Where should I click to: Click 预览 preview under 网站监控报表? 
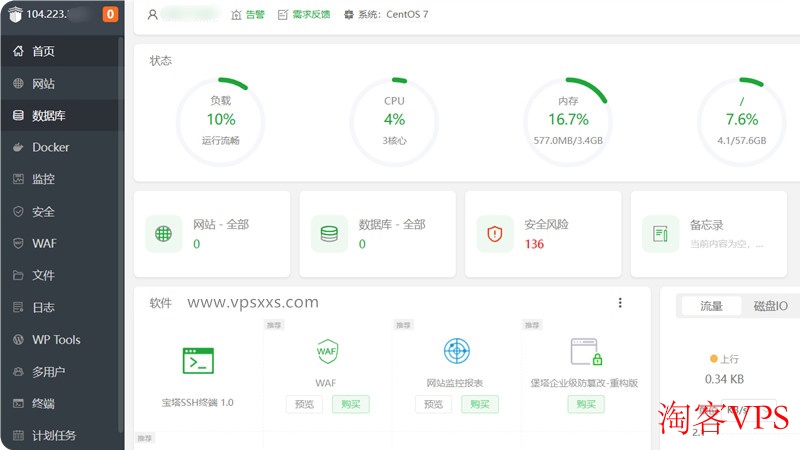pos(433,404)
